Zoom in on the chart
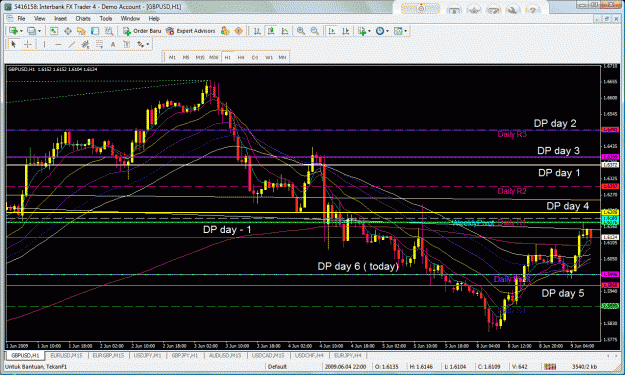 pos(301,31)
